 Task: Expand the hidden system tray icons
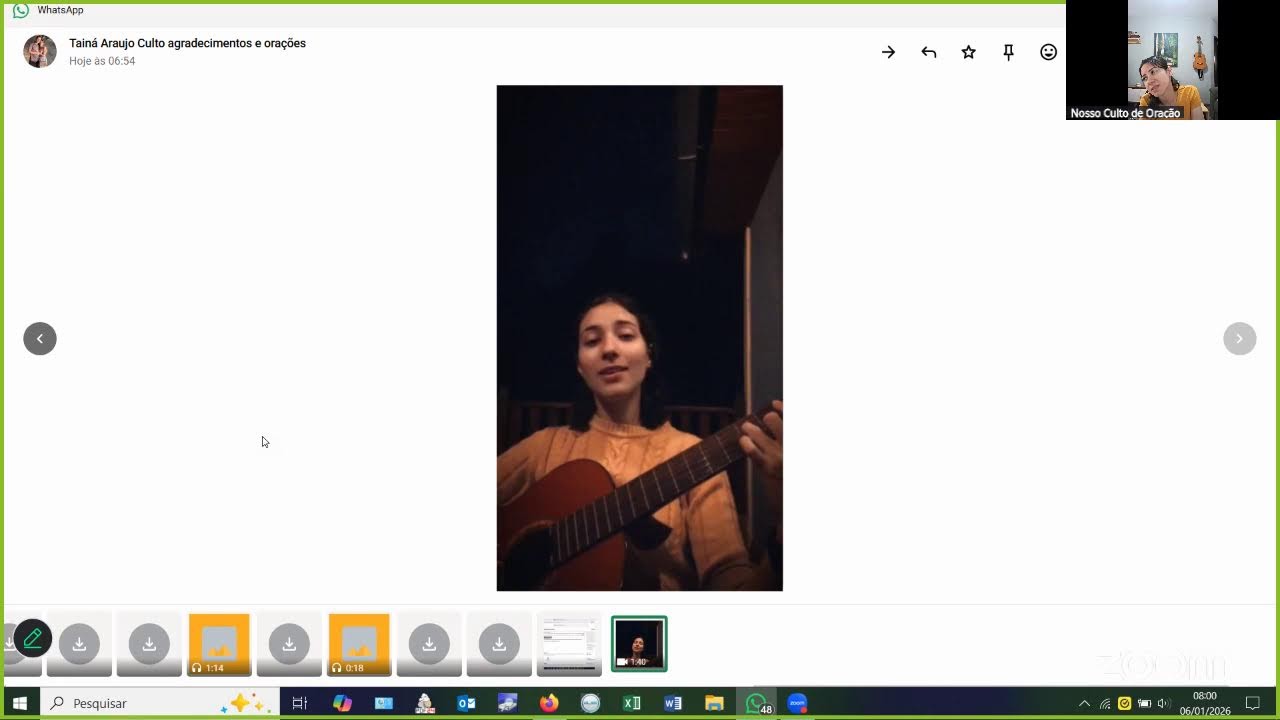(1084, 703)
